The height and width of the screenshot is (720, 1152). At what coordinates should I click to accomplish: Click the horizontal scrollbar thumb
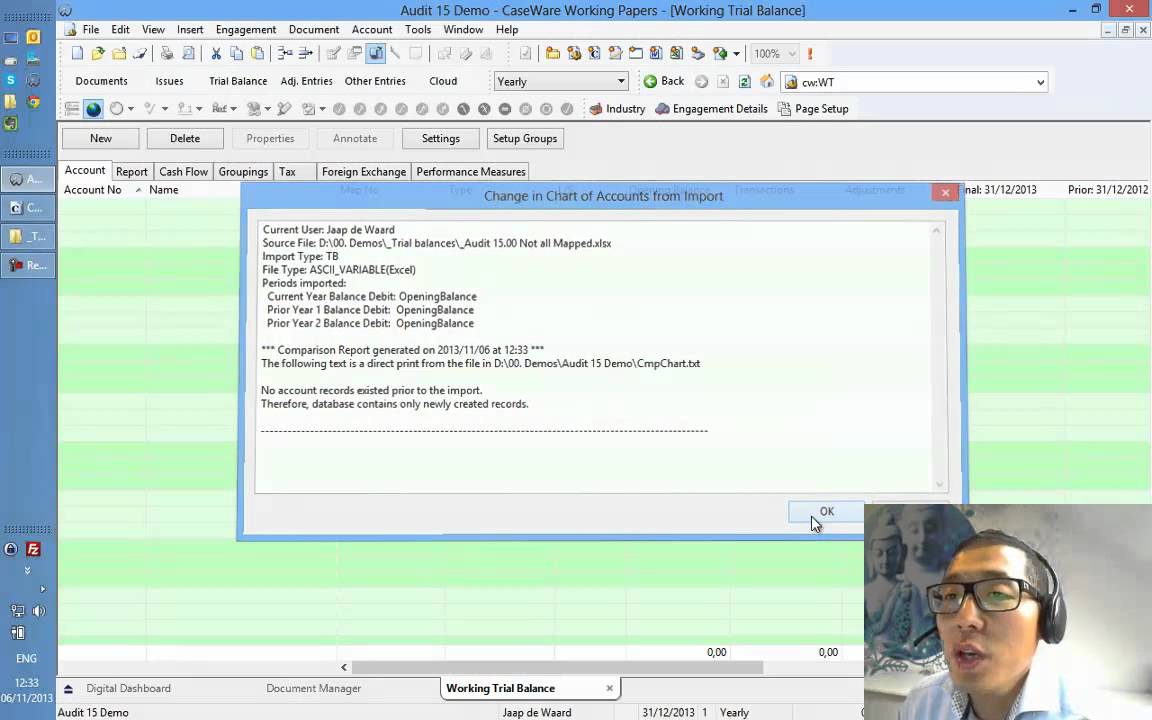[557, 667]
